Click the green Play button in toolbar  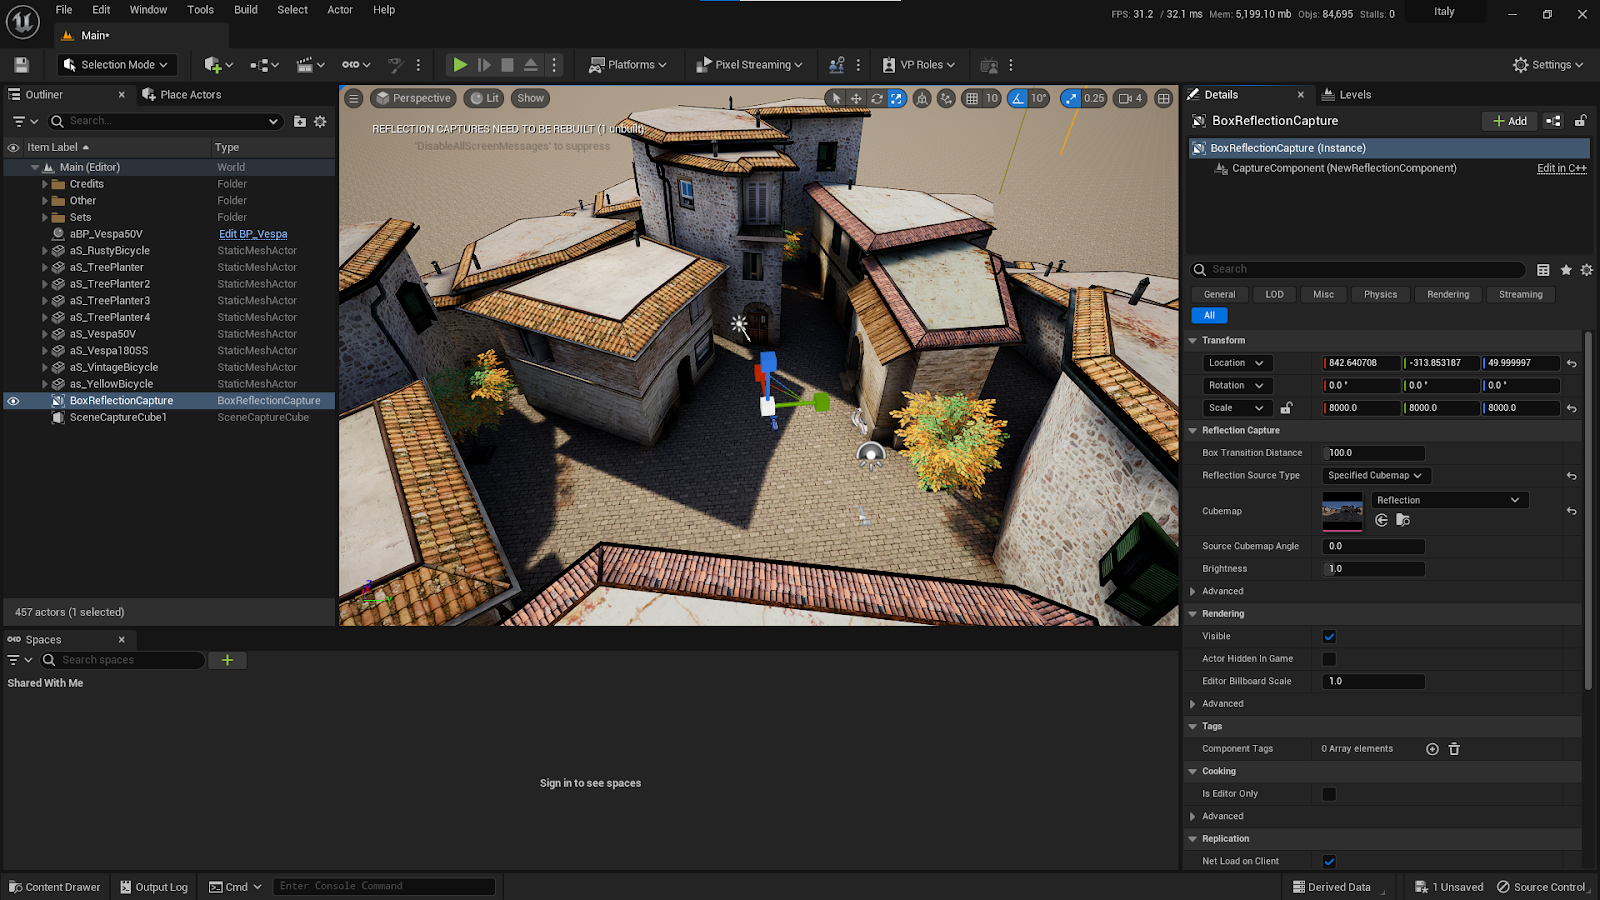tap(459, 65)
